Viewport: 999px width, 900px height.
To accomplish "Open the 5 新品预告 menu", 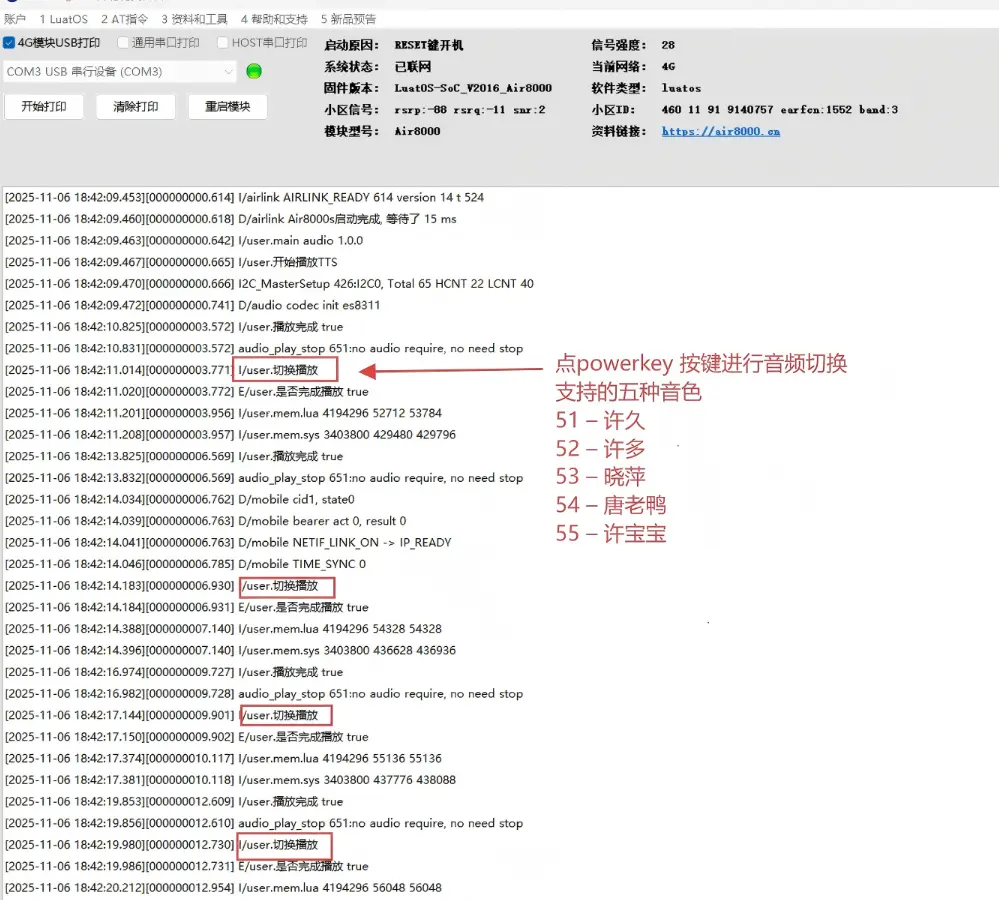I will (x=349, y=19).
